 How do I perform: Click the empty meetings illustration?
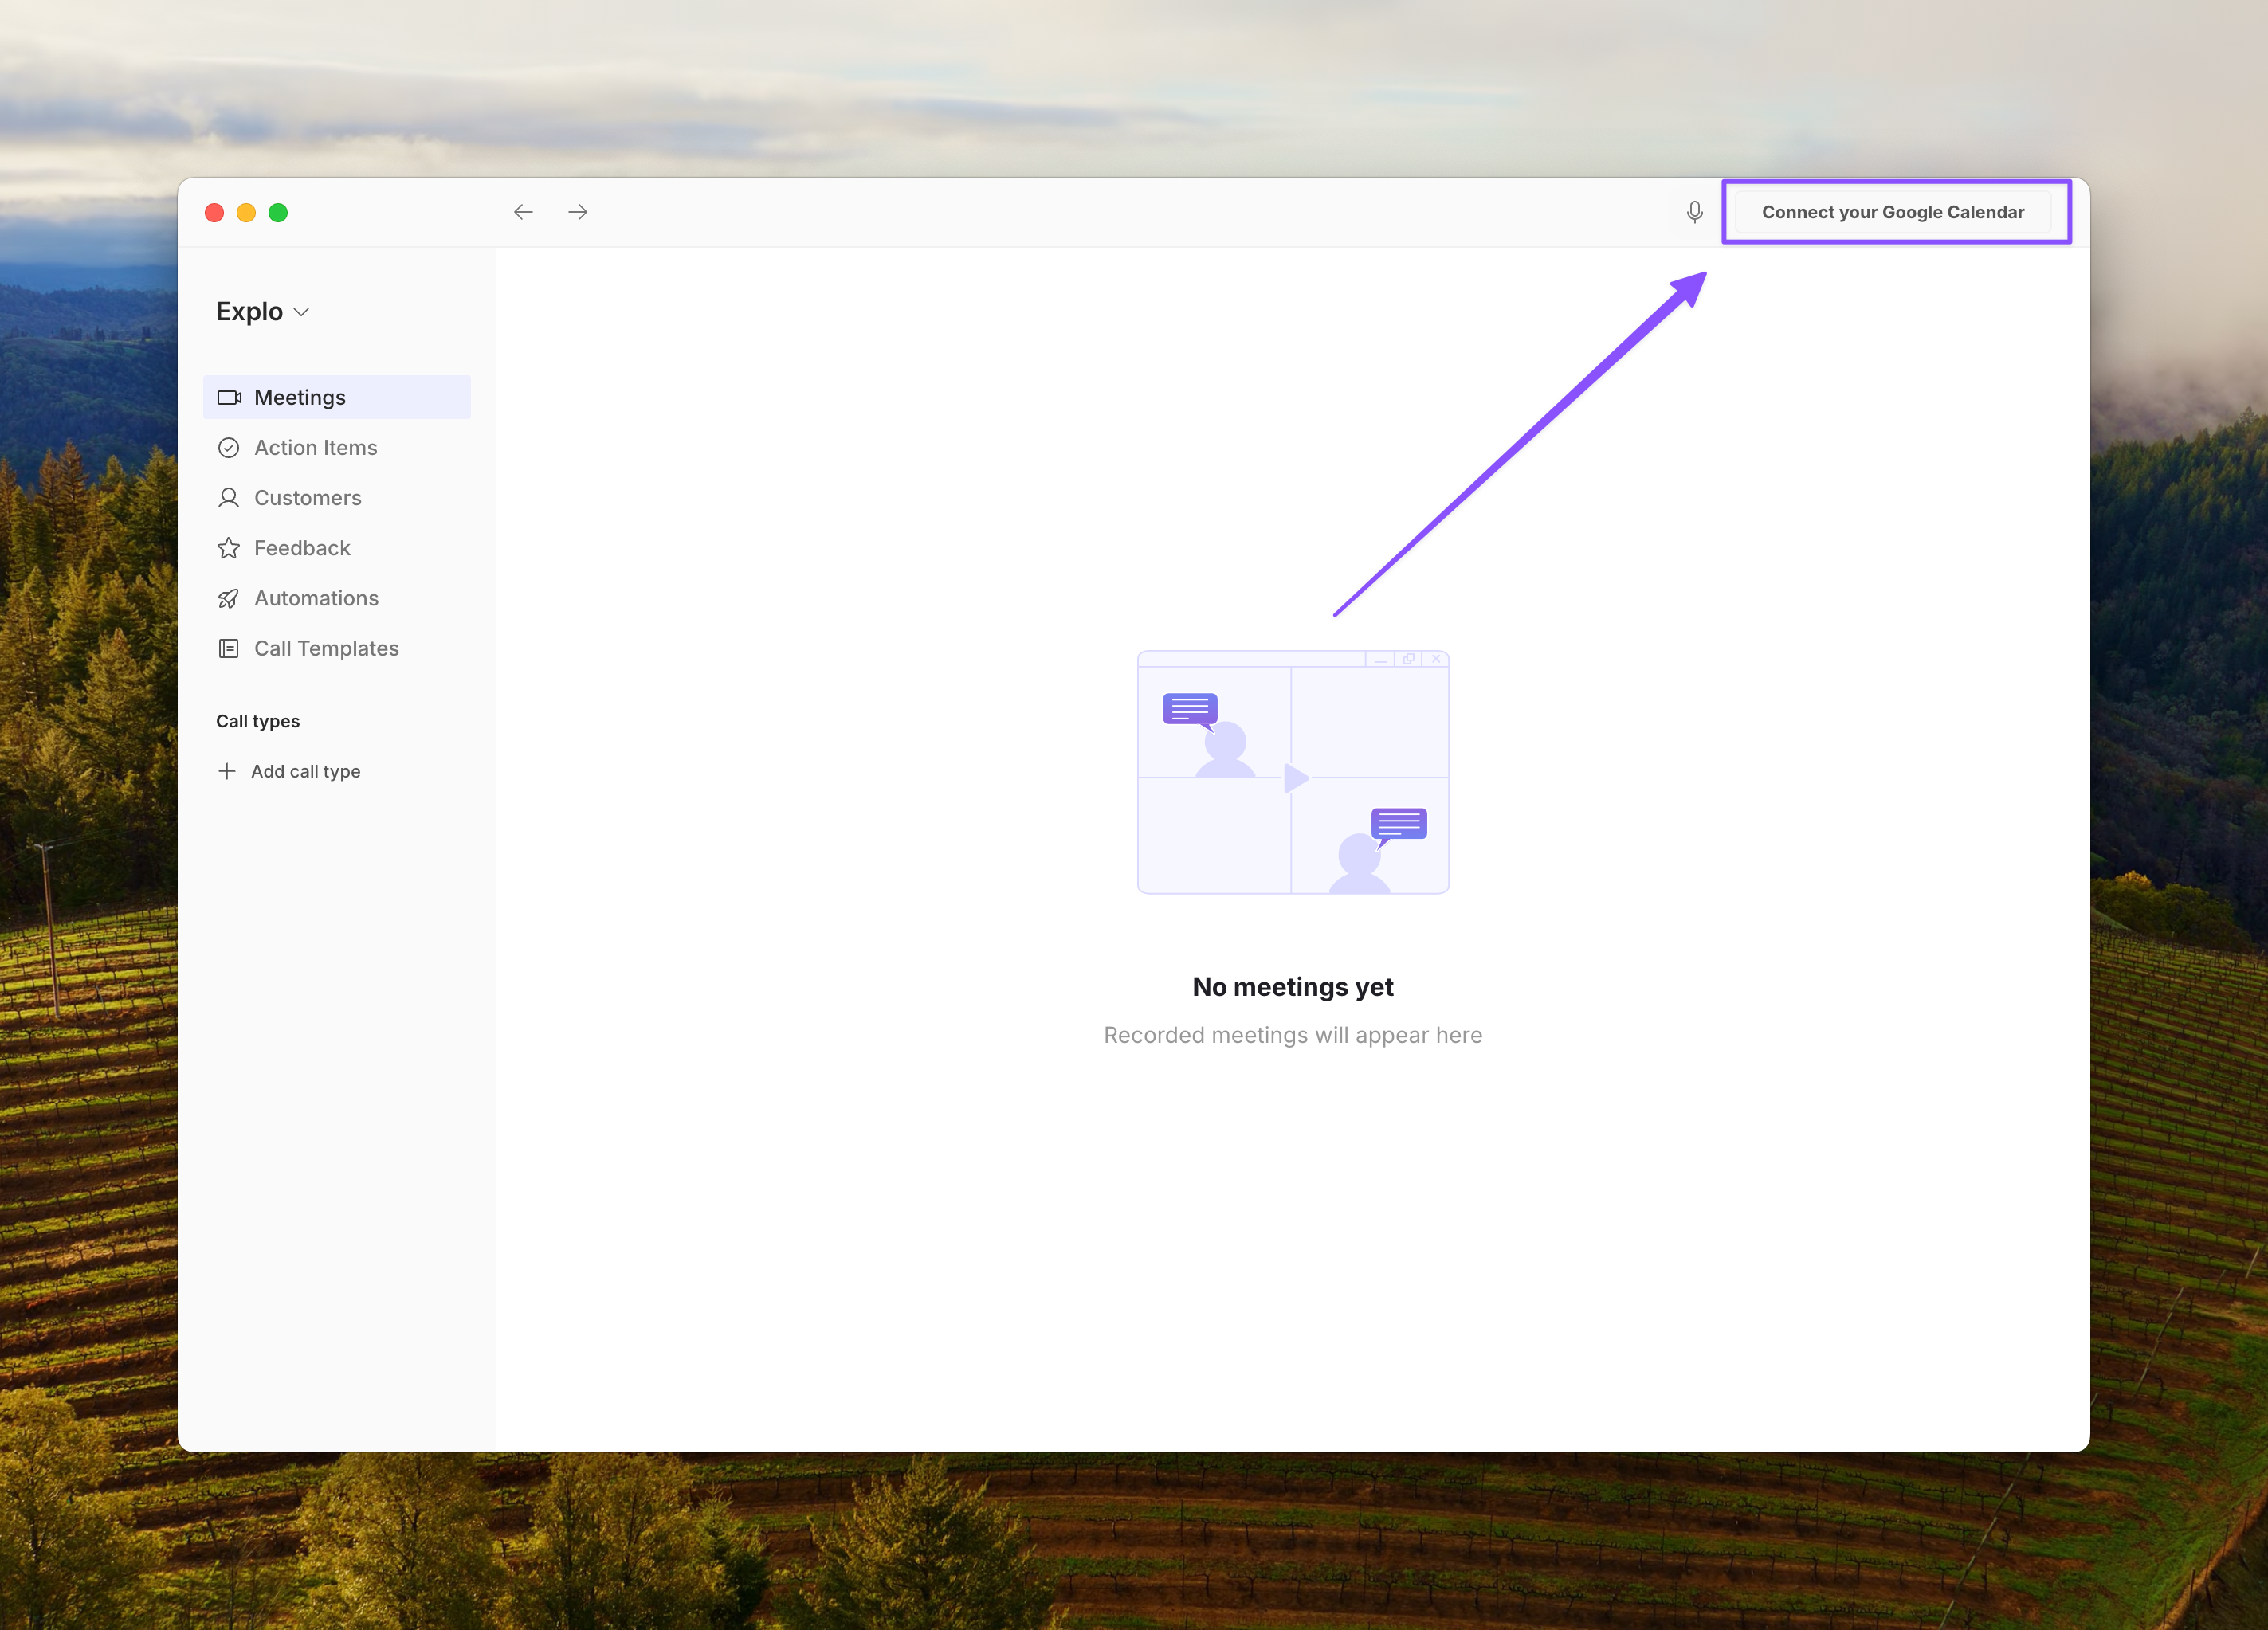click(1292, 772)
